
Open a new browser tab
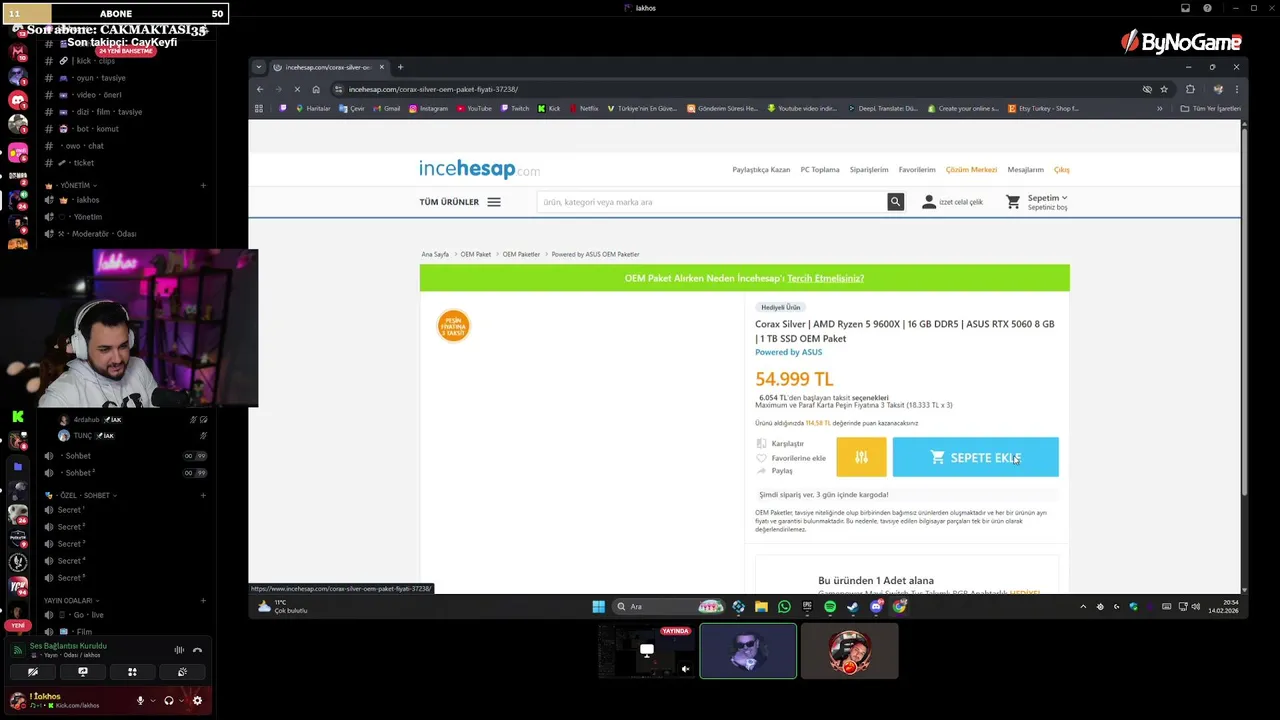[400, 67]
